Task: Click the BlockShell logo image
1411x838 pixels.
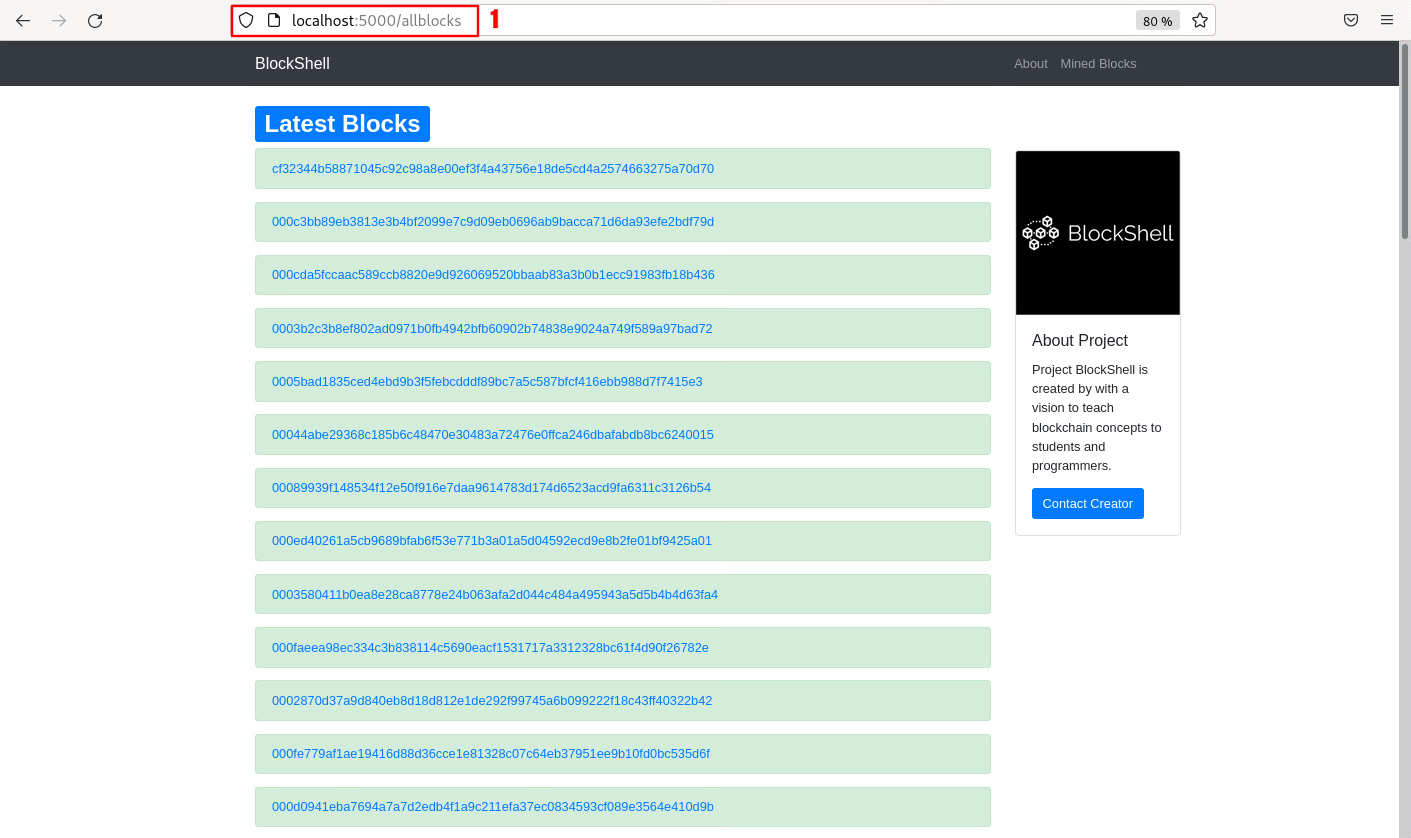Action: (1097, 233)
